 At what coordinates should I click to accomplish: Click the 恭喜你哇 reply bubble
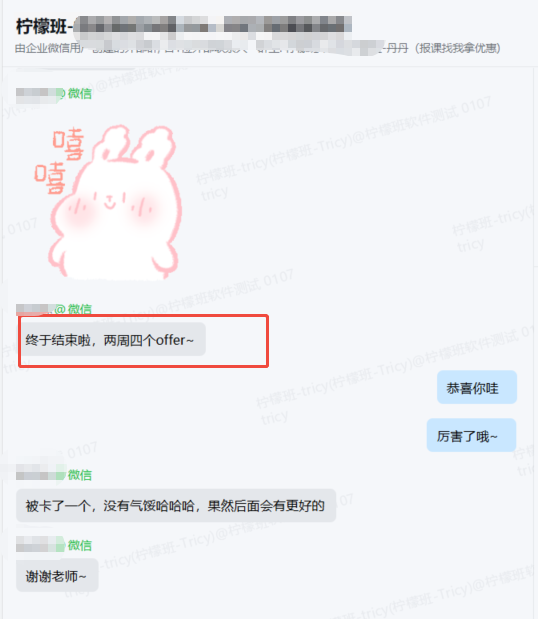pyautogui.click(x=477, y=387)
